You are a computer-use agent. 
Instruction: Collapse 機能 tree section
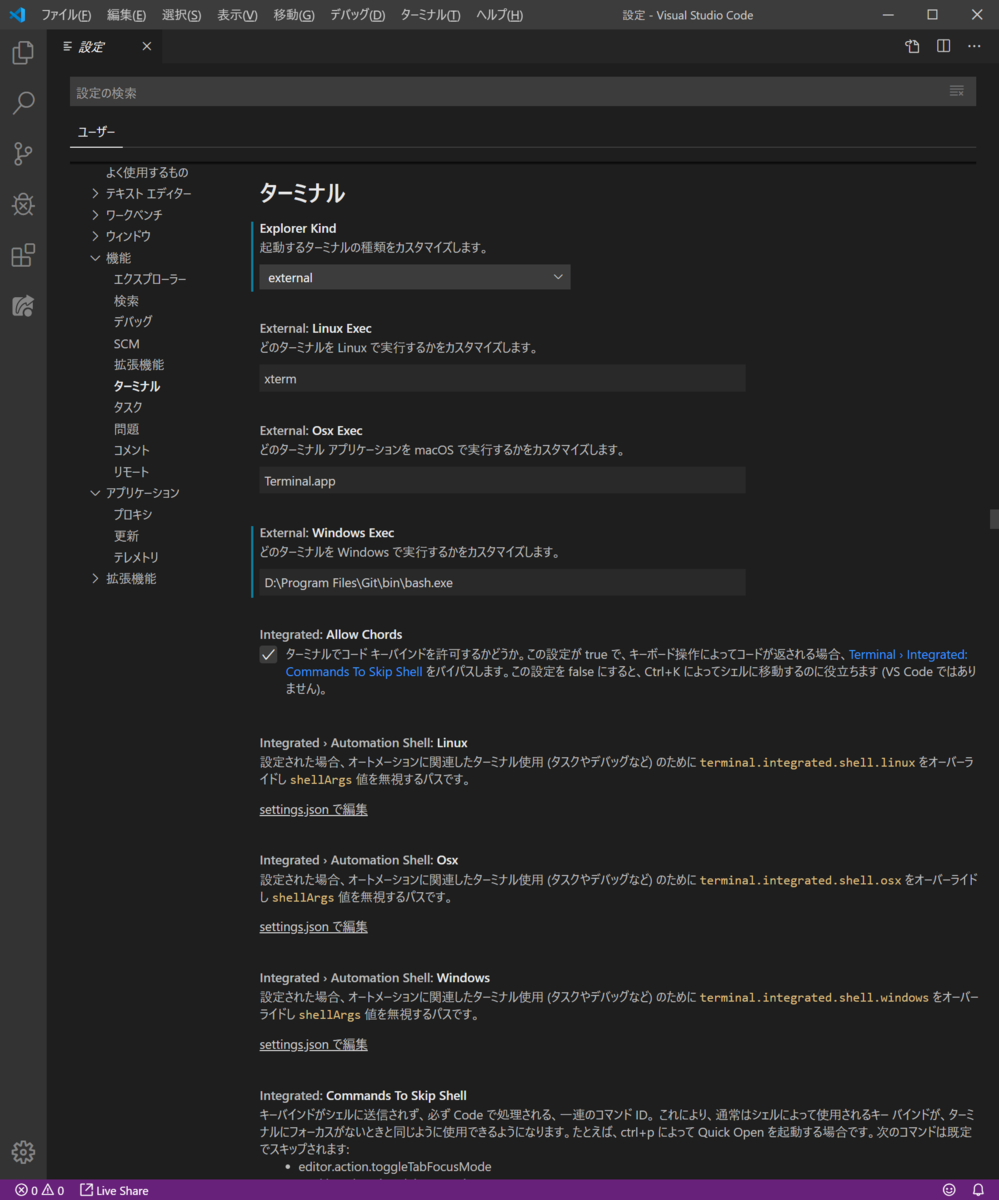(96, 258)
